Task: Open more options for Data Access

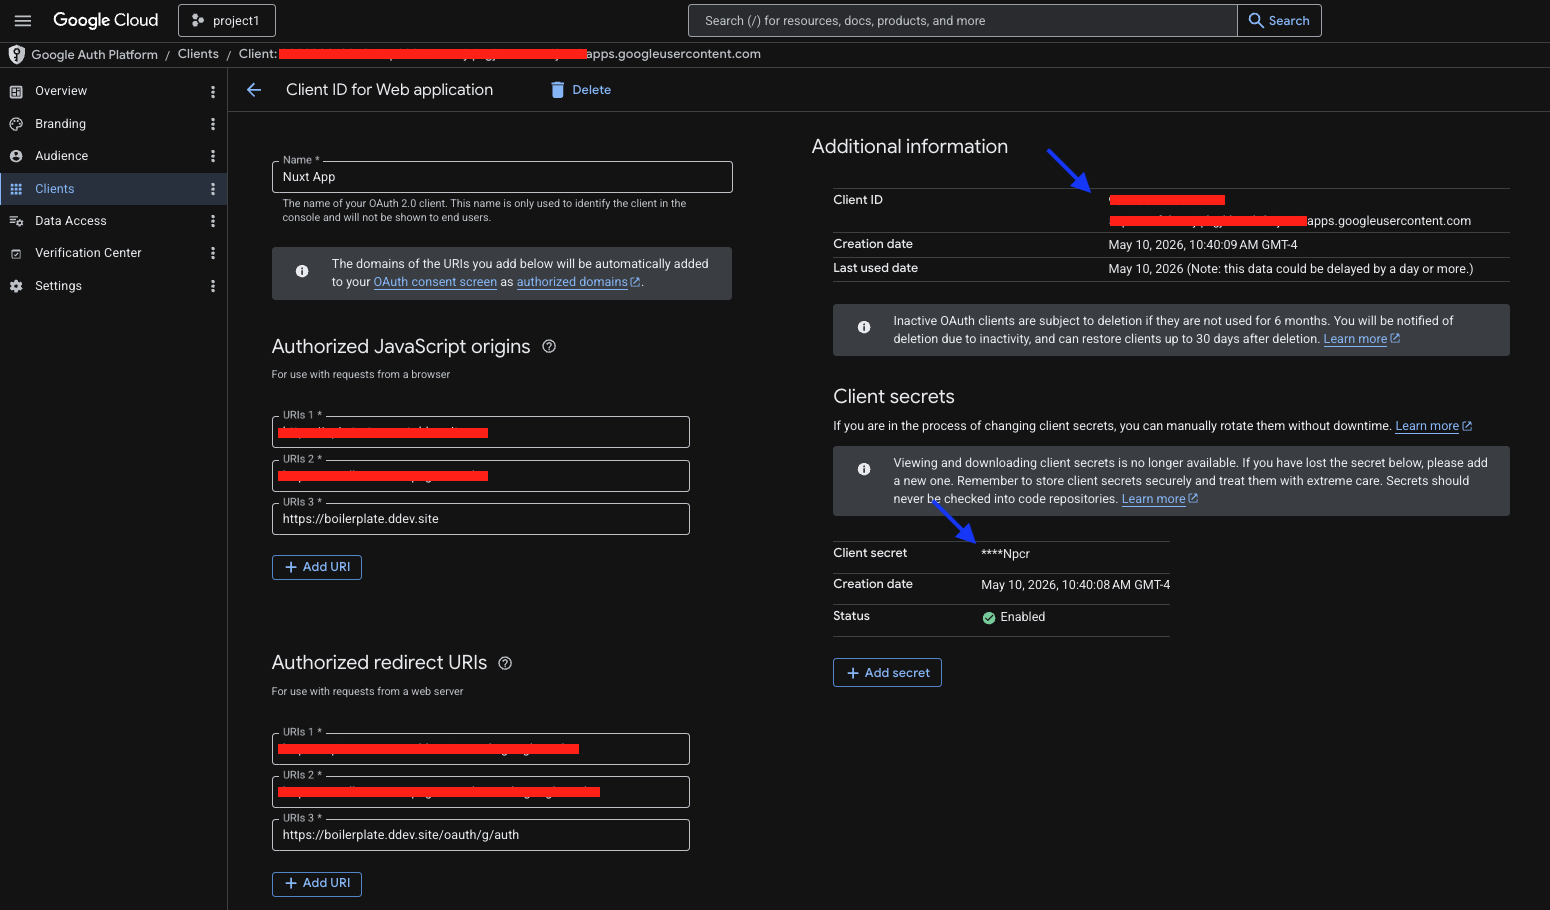Action: tap(213, 221)
